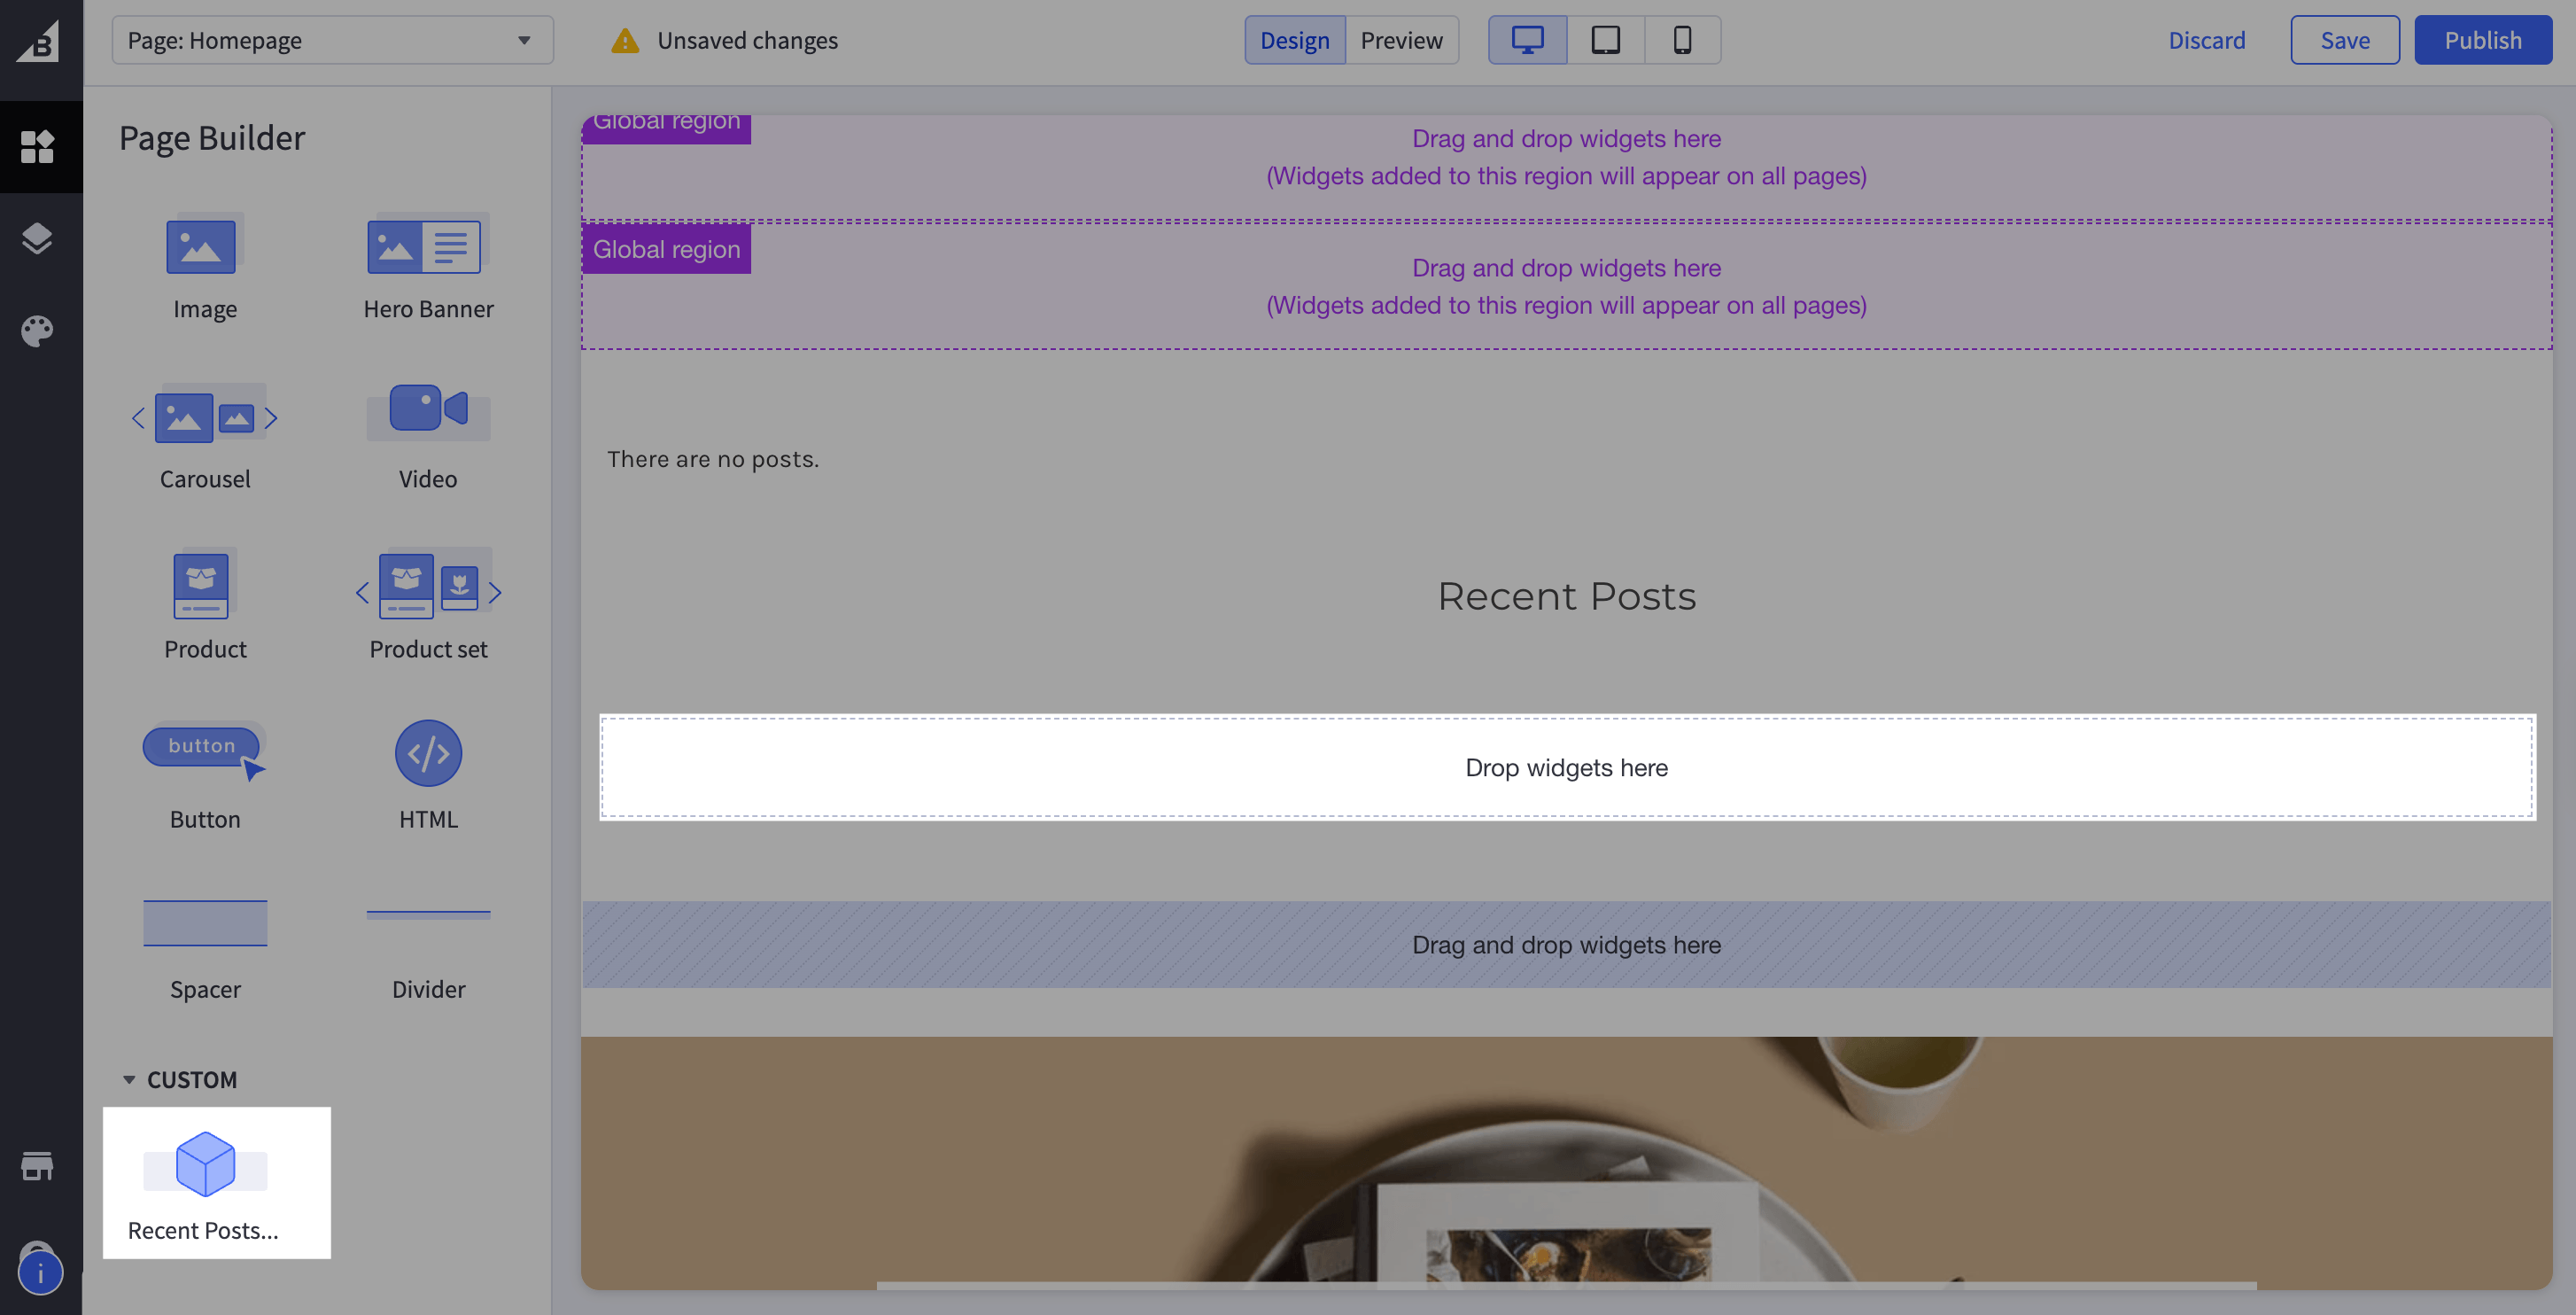Select the Product set widget

click(428, 605)
